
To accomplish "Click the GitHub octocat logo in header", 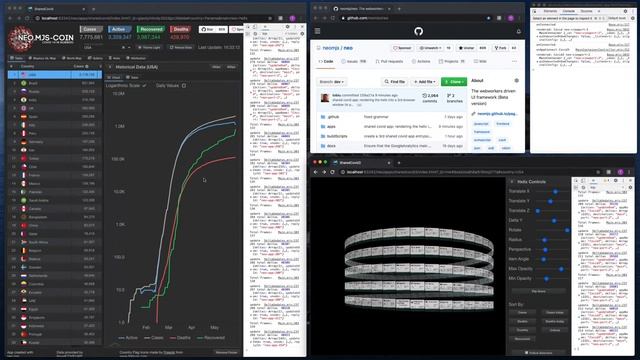I will (x=418, y=31).
